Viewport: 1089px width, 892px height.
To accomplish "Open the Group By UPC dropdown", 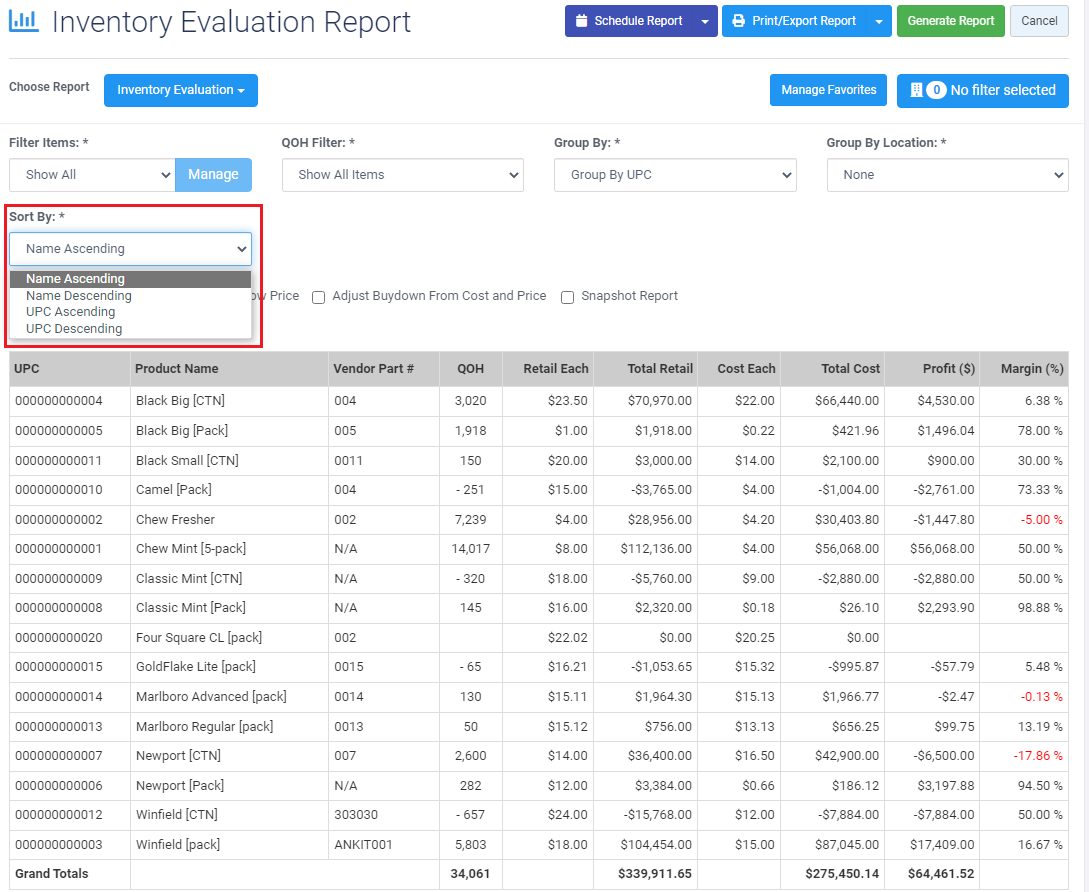I will pyautogui.click(x=675, y=175).
